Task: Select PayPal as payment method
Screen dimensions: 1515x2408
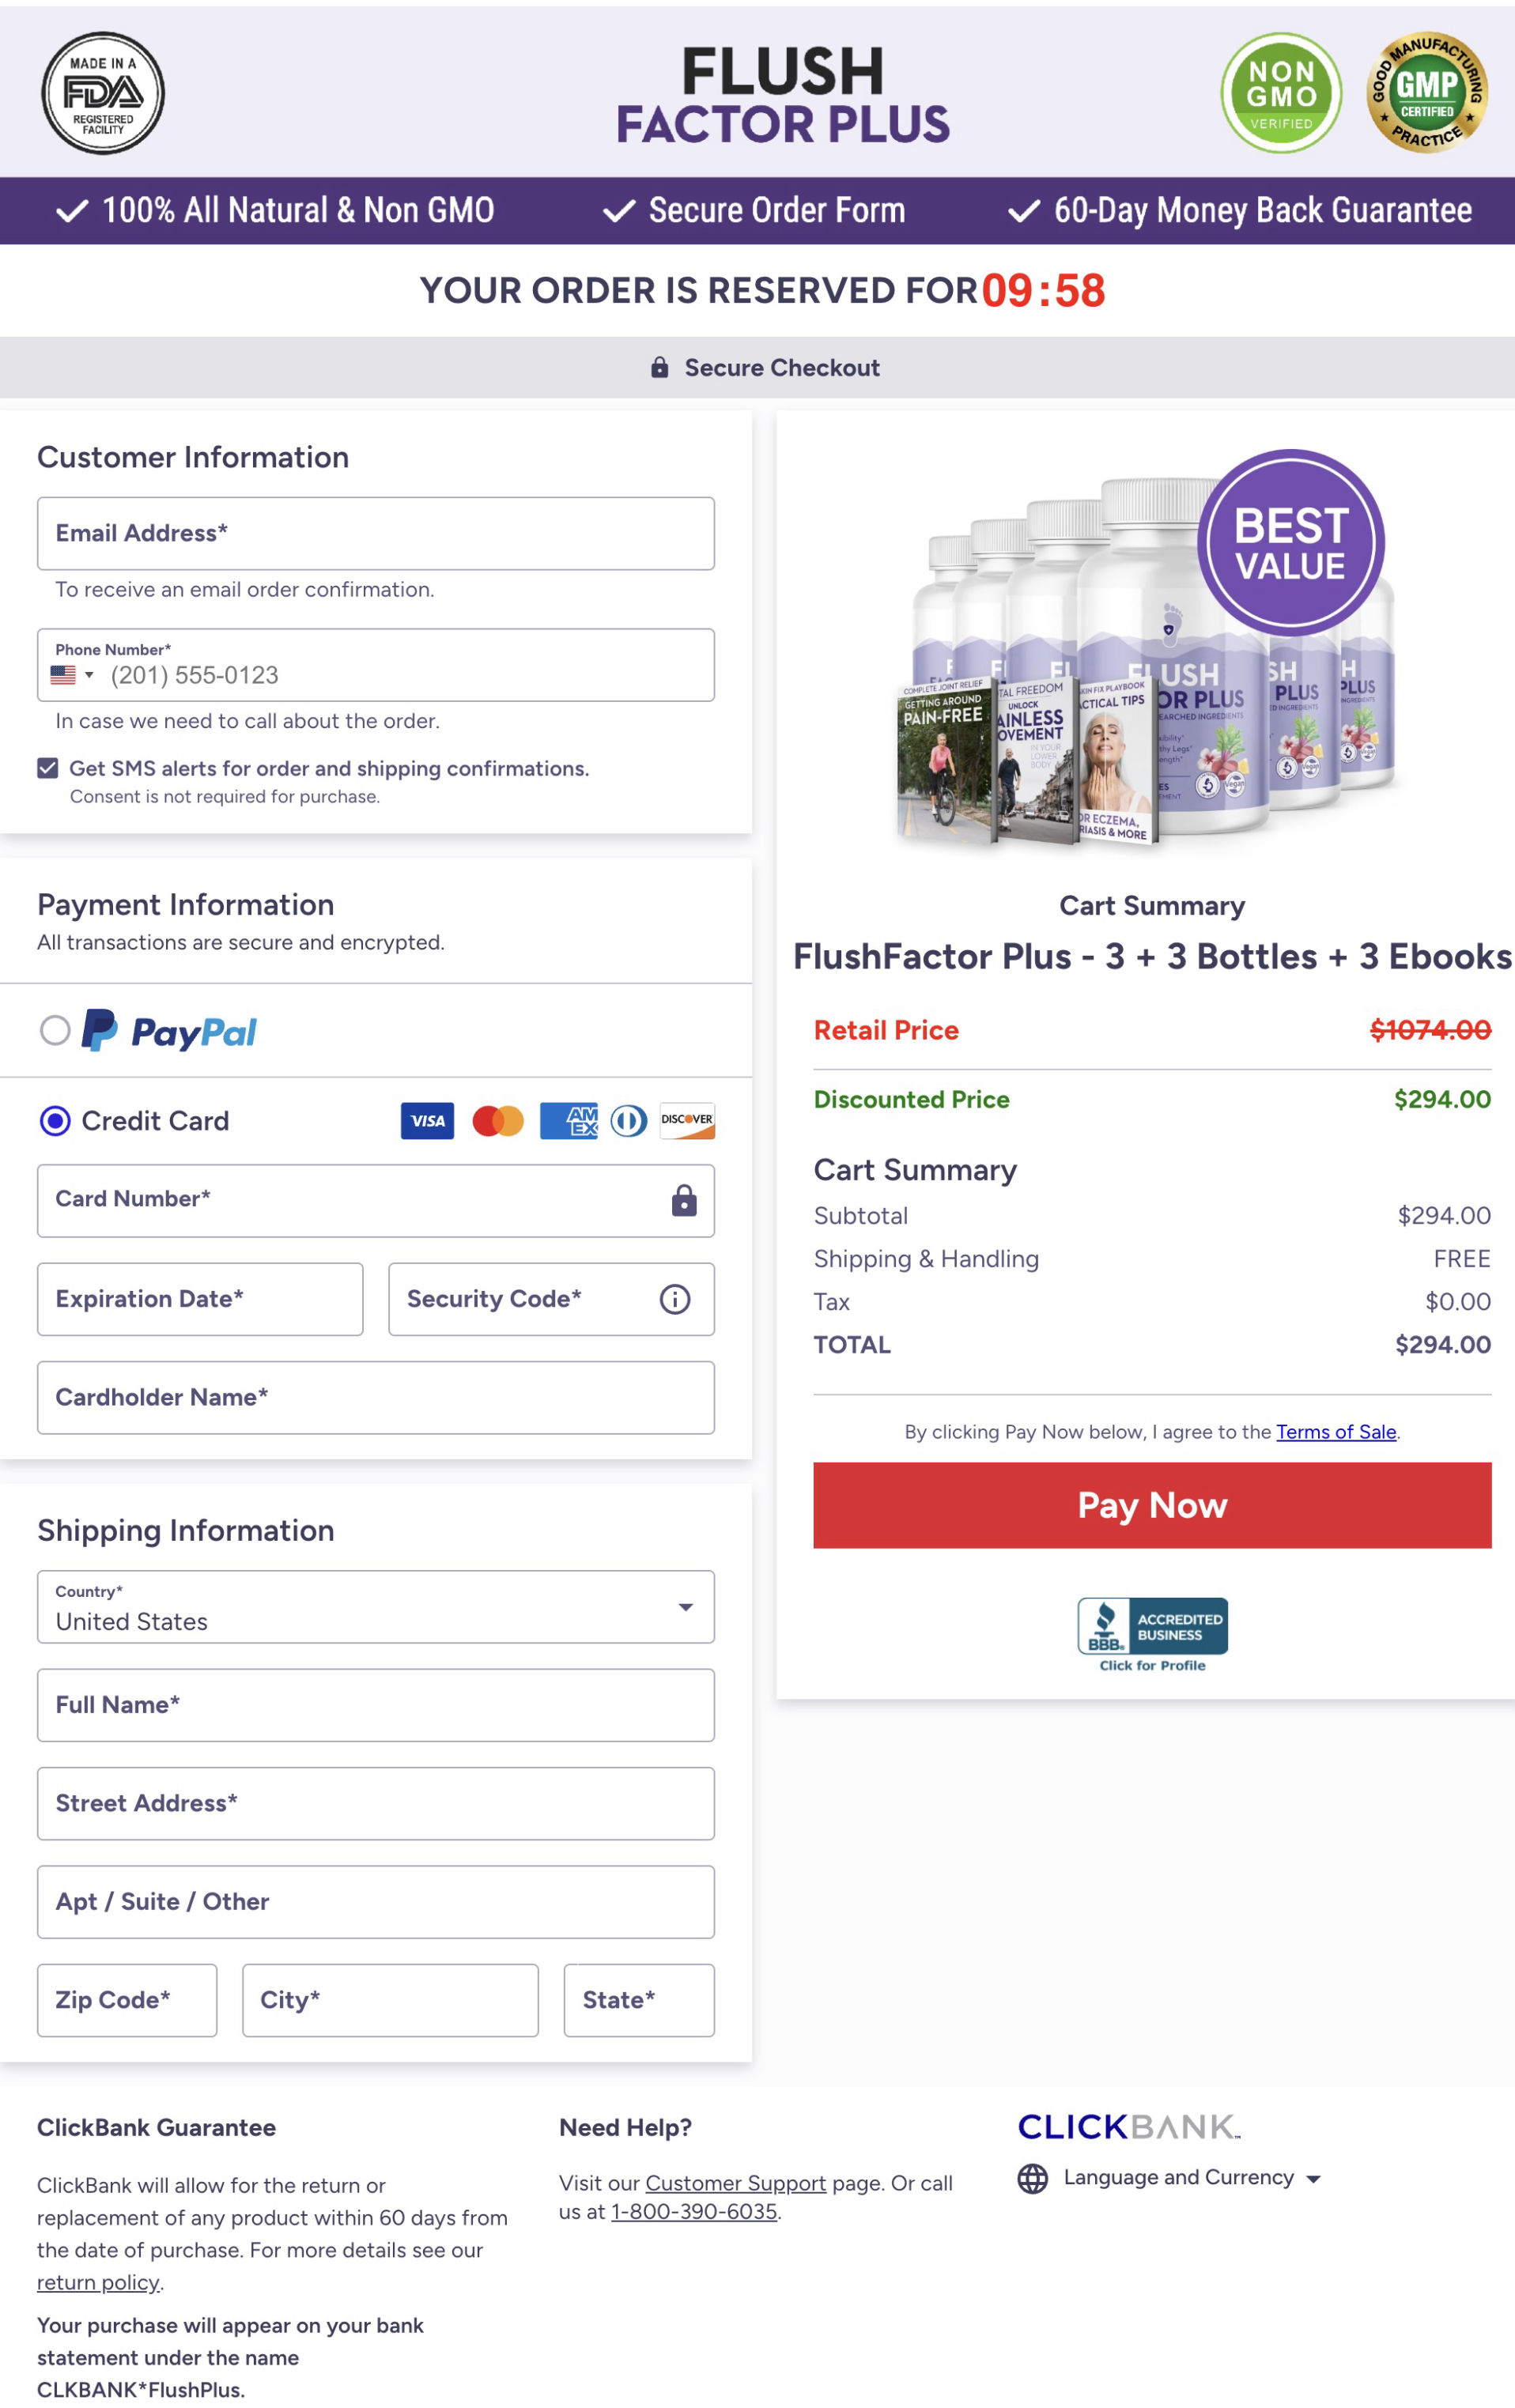Action: pos(58,1031)
